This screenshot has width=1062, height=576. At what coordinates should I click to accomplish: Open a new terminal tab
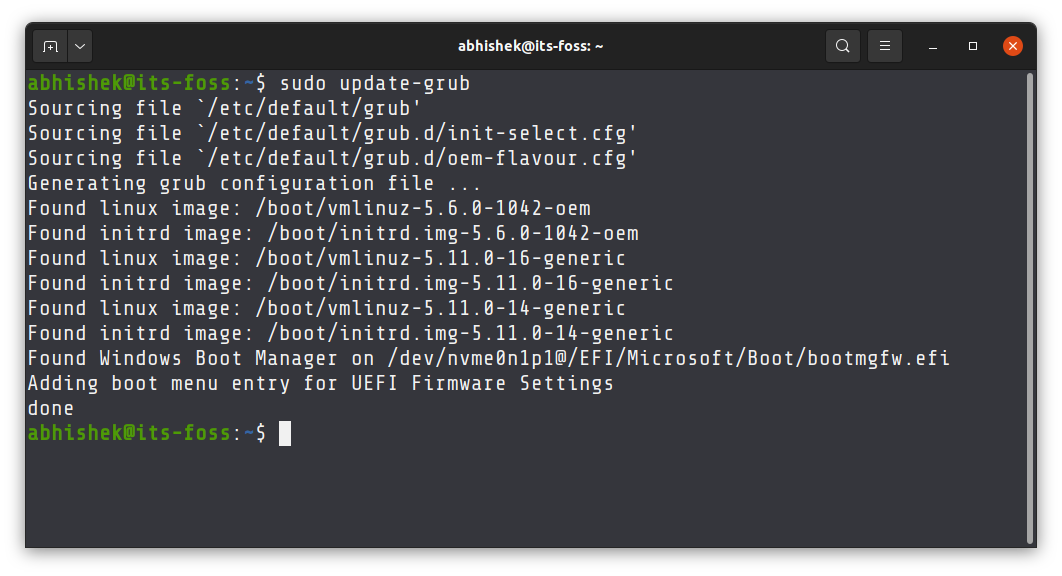(50, 45)
